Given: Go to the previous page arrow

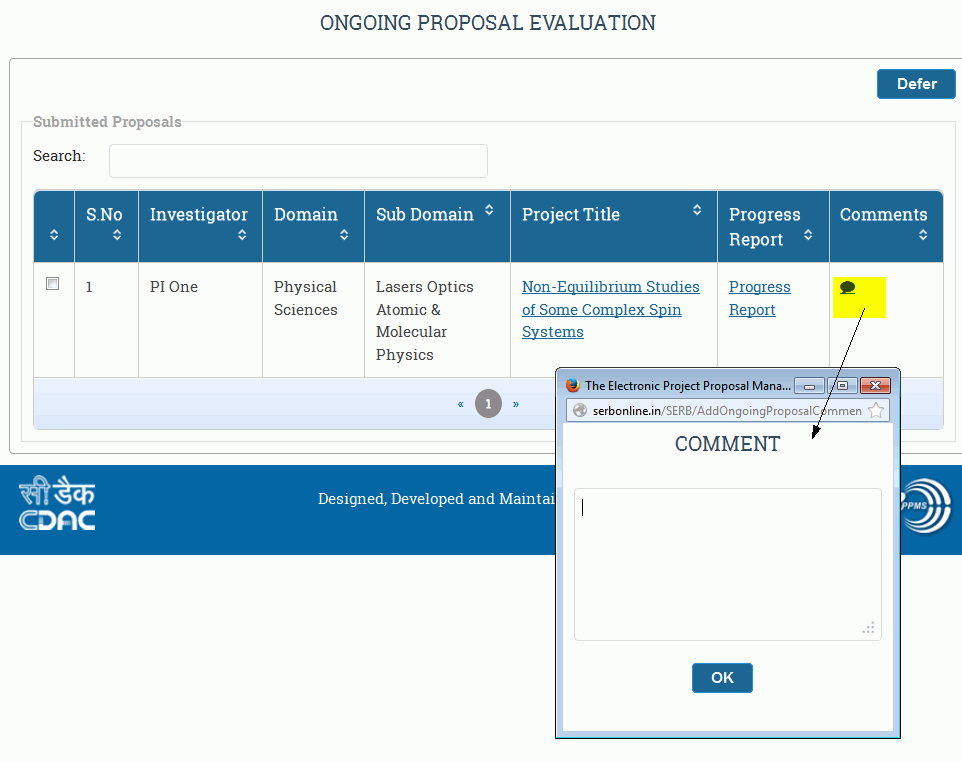Looking at the screenshot, I should tap(461, 404).
